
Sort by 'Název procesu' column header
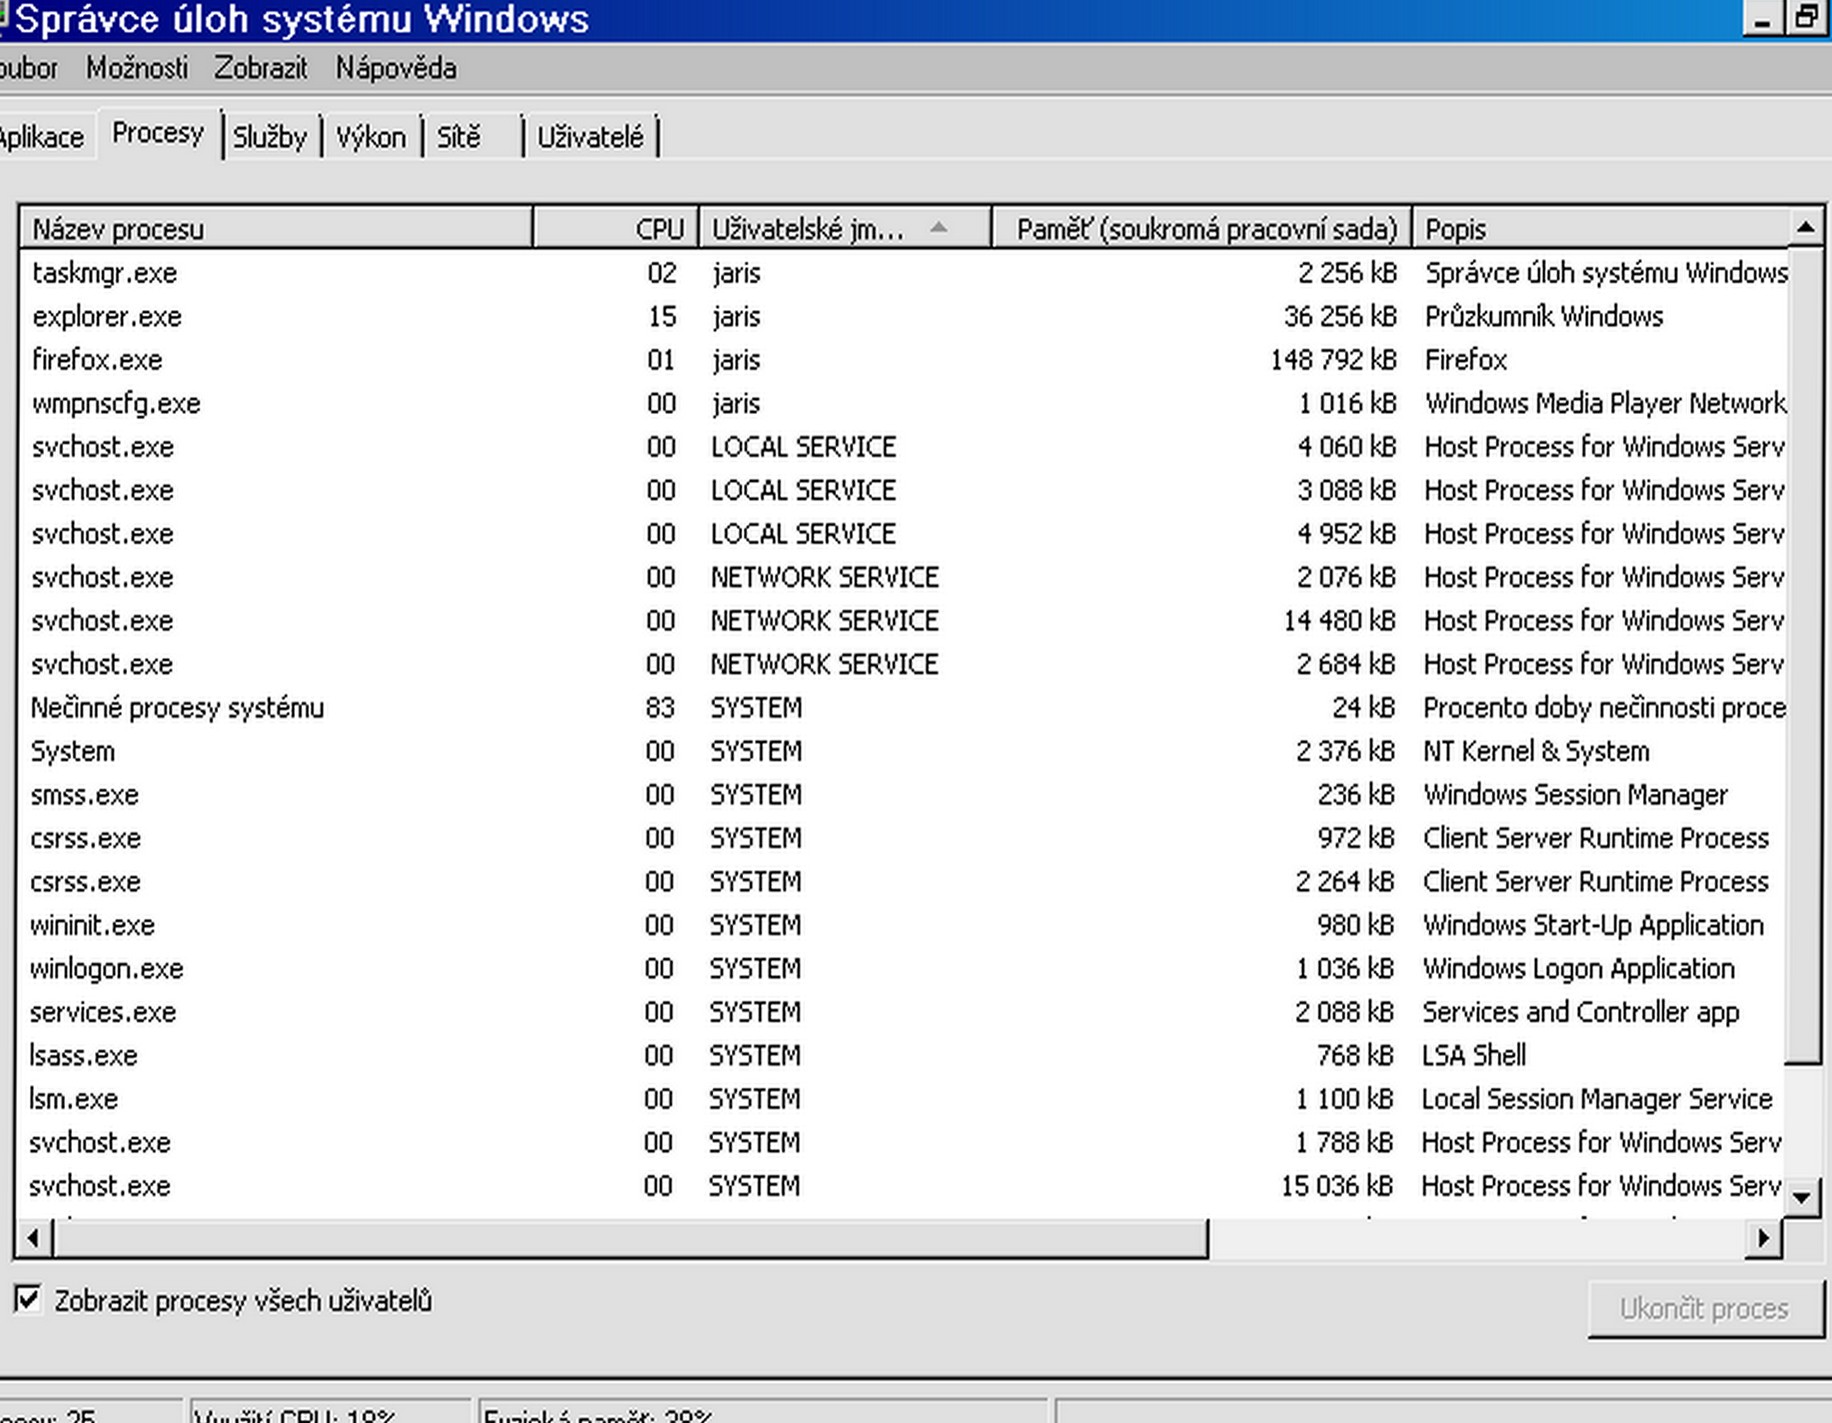point(275,229)
